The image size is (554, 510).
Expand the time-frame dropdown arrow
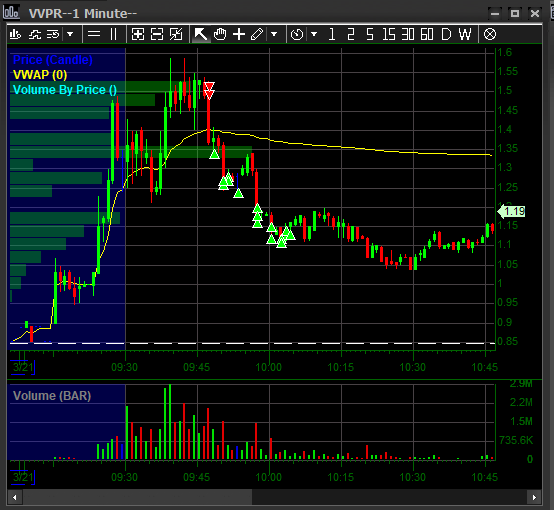[314, 34]
